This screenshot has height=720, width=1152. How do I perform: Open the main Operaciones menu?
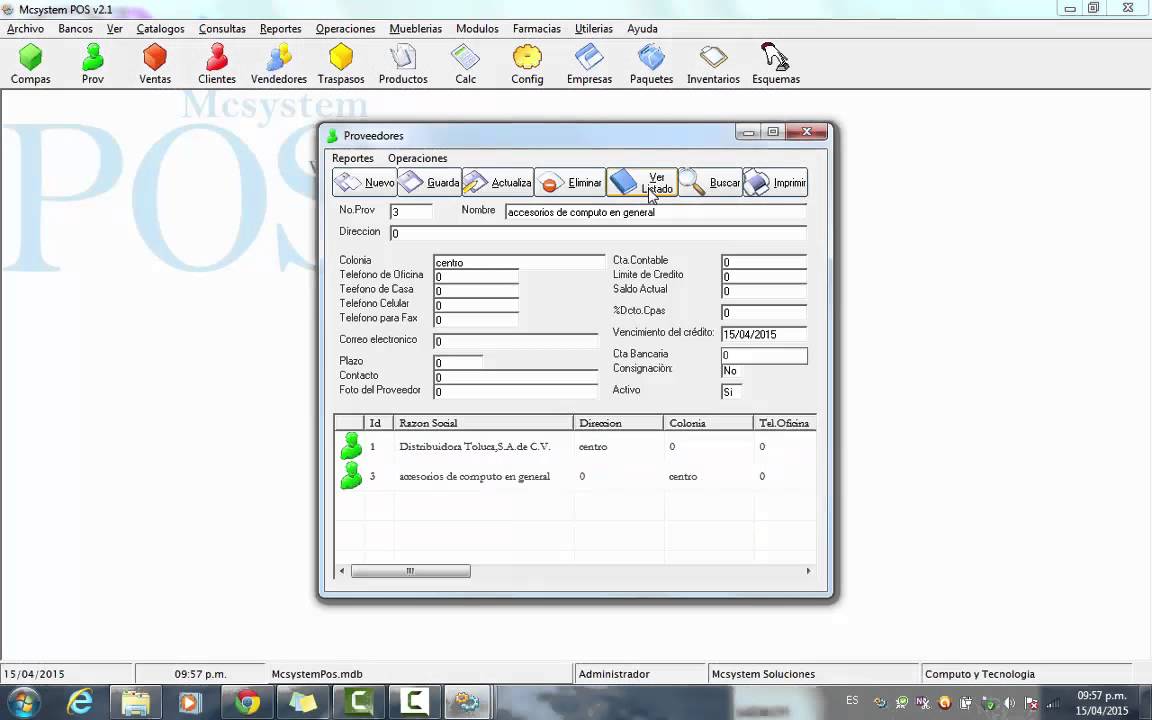click(x=345, y=29)
